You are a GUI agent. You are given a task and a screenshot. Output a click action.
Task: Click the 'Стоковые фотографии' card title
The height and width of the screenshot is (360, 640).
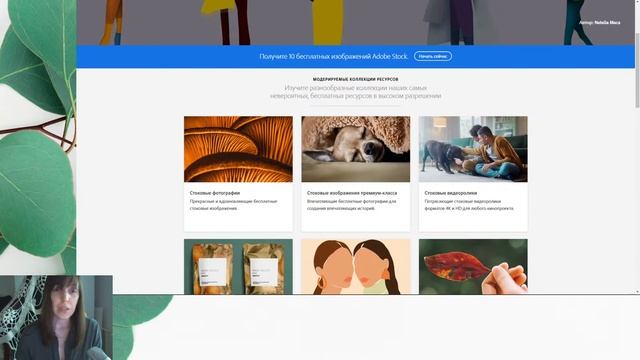pos(215,193)
